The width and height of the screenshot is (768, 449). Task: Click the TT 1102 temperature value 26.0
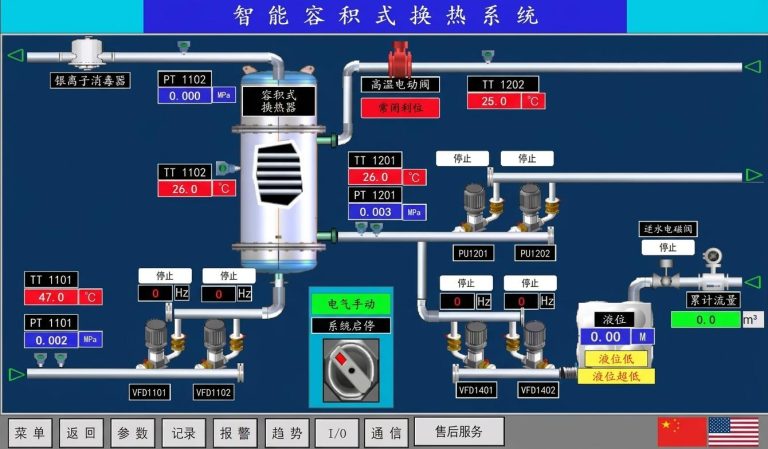click(185, 189)
